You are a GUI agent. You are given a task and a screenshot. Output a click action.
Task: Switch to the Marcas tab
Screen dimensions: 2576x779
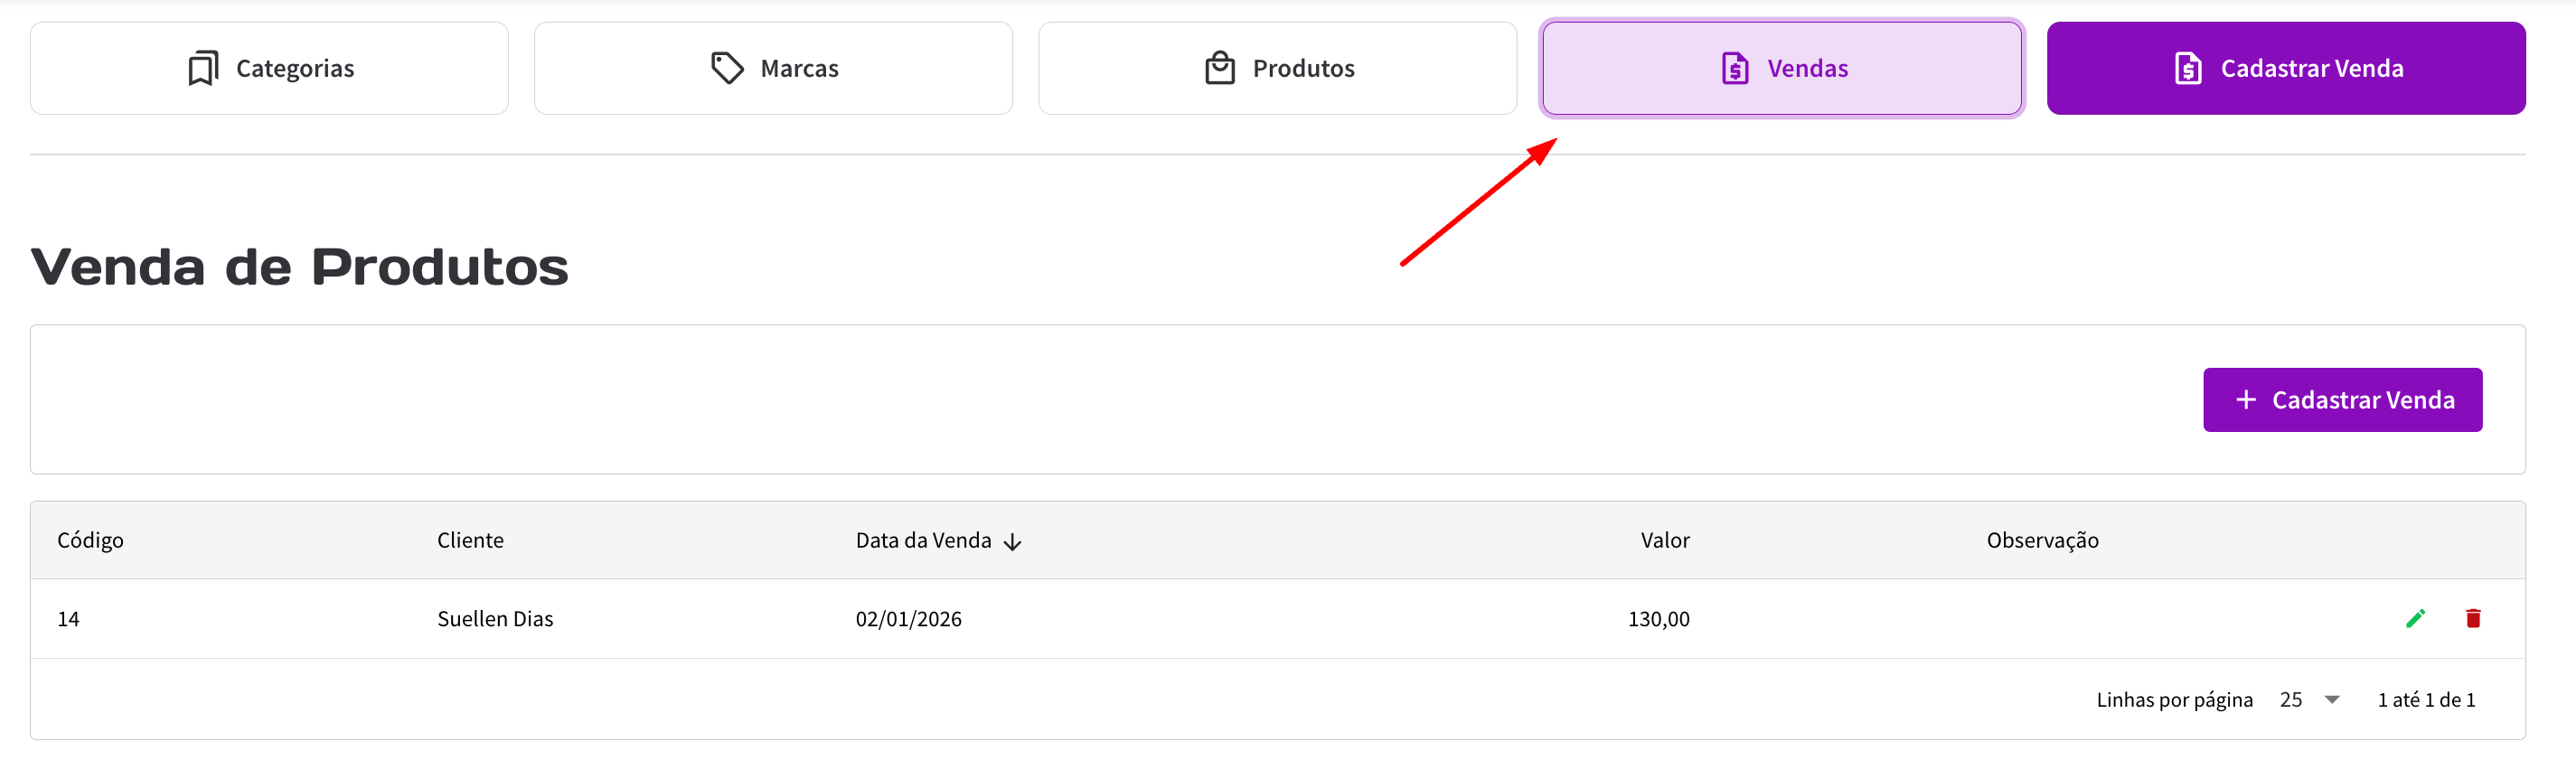[x=773, y=69]
